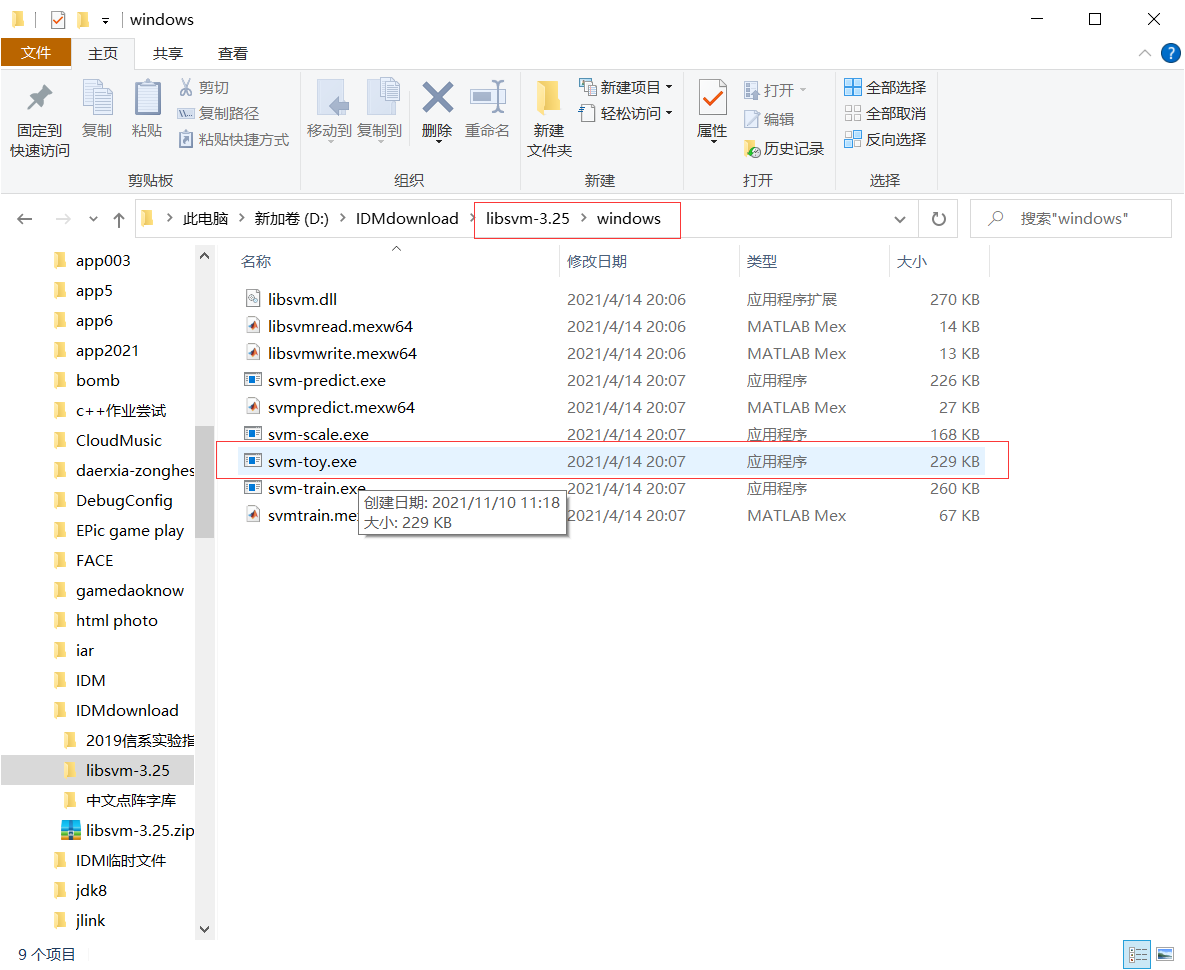Click Select all (全部选择)
The height and width of the screenshot is (970, 1185).
point(885,88)
